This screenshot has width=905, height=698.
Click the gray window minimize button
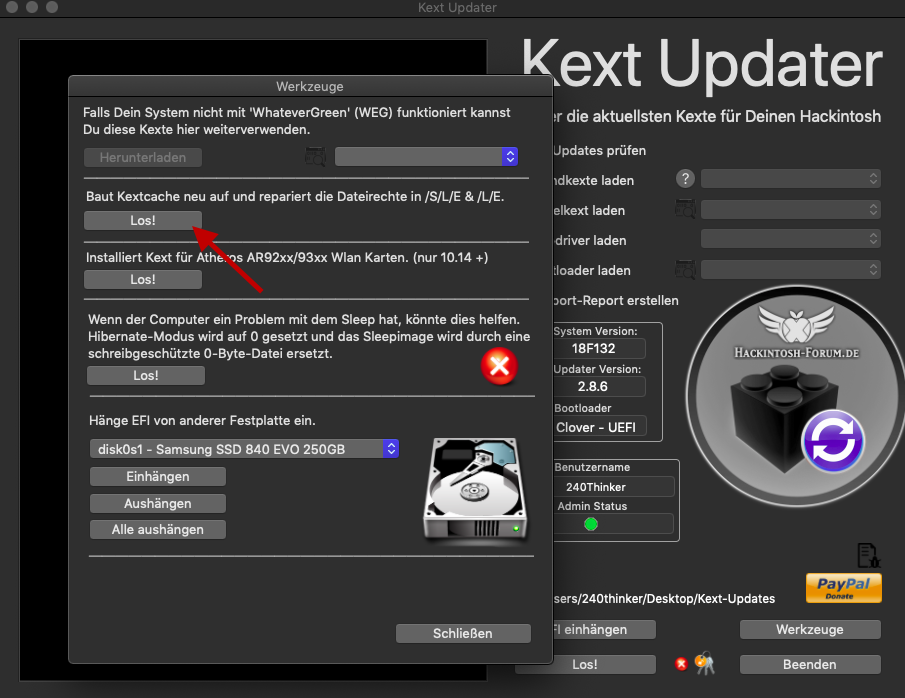(x=32, y=6)
